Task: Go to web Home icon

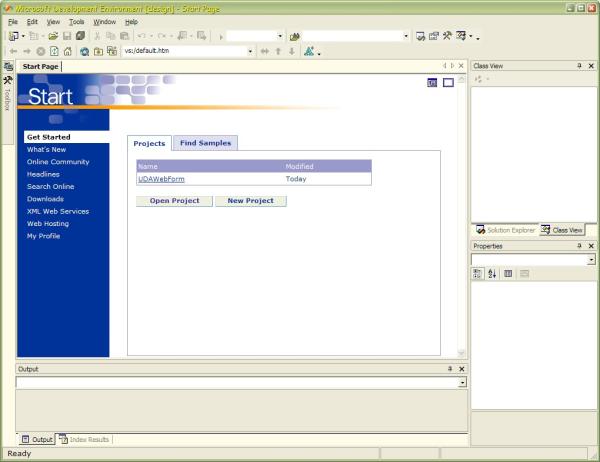Action: [x=68, y=51]
